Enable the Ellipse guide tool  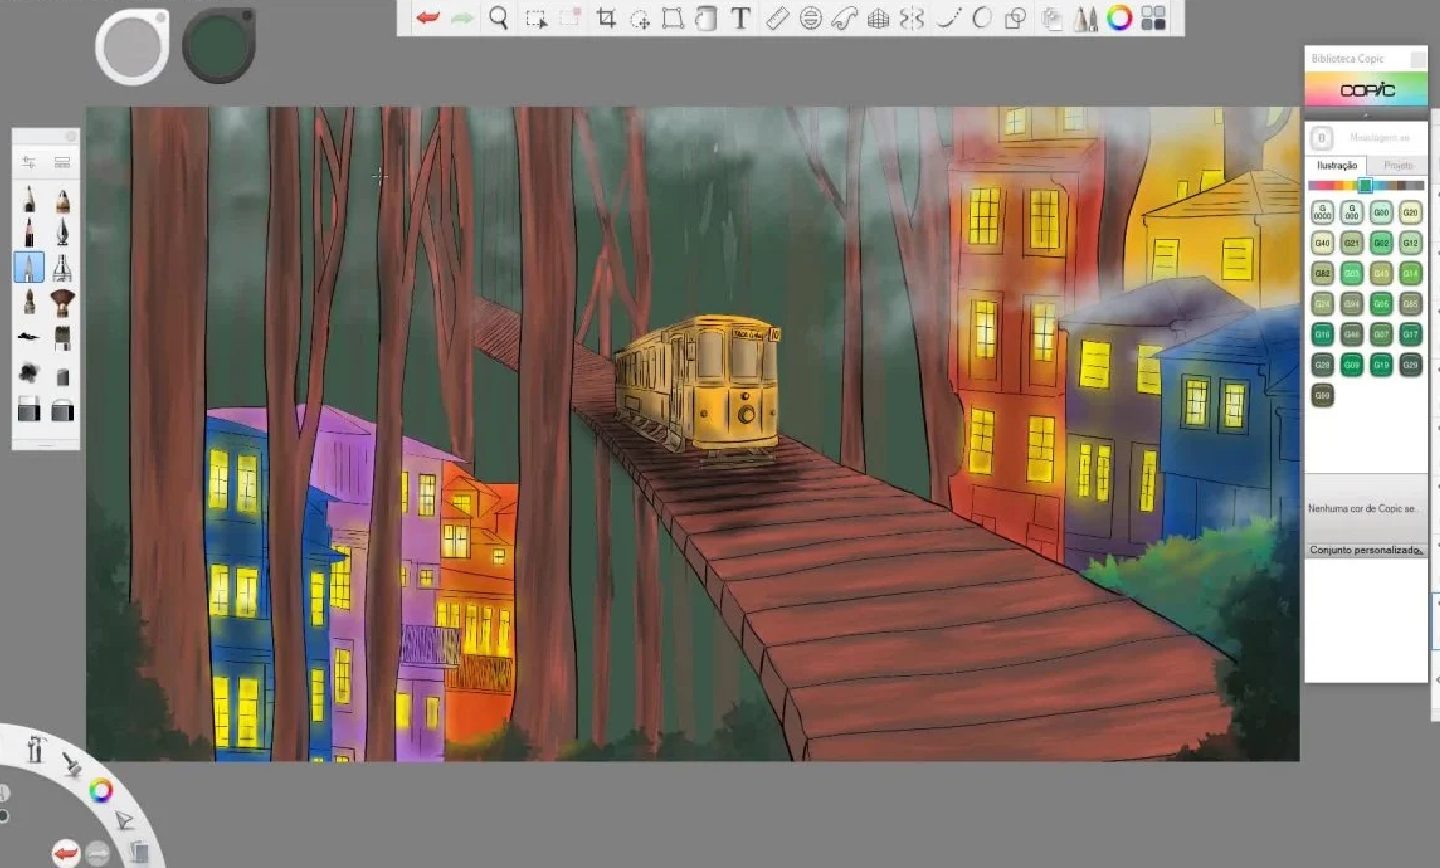[x=811, y=18]
